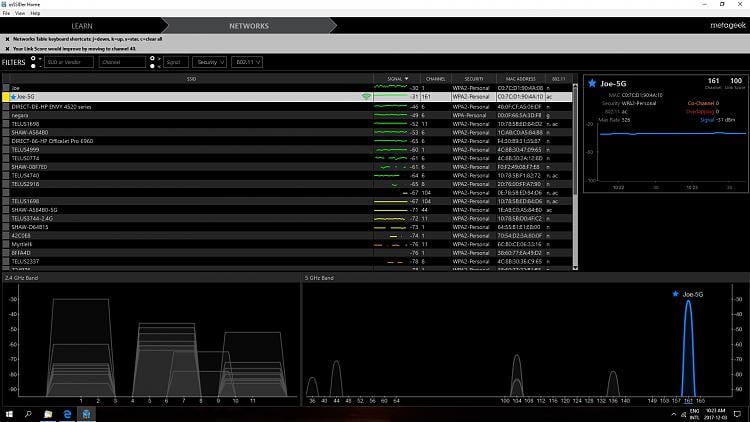Screen dimensions: 750x422
Task: Click the blue star in details panel
Action: [592, 83]
